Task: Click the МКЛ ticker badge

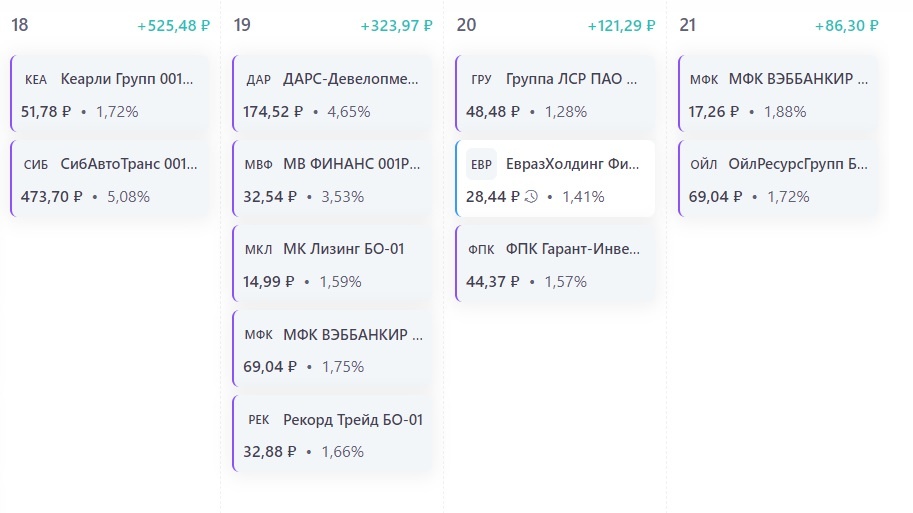Action: 259,249
